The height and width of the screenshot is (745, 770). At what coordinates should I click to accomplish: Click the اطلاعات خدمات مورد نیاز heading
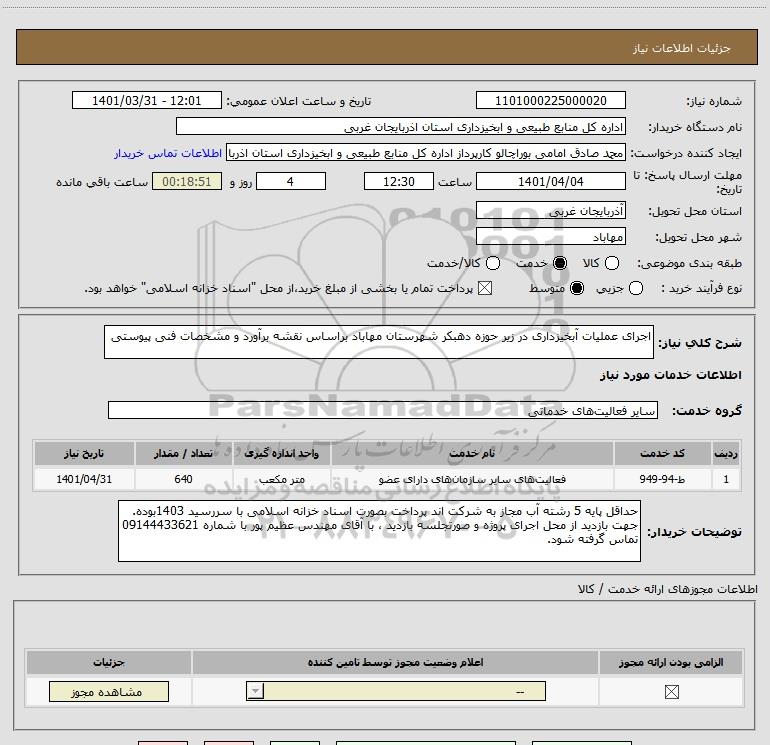point(670,375)
